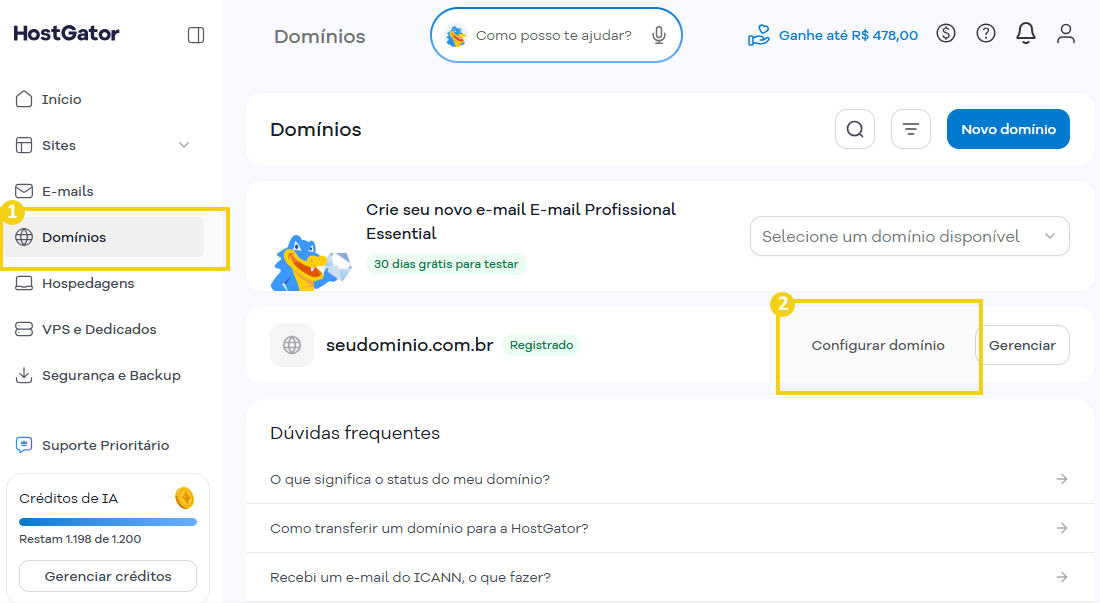Click the gator mascot illustration
This screenshot has height=603, width=1100.
point(310,263)
